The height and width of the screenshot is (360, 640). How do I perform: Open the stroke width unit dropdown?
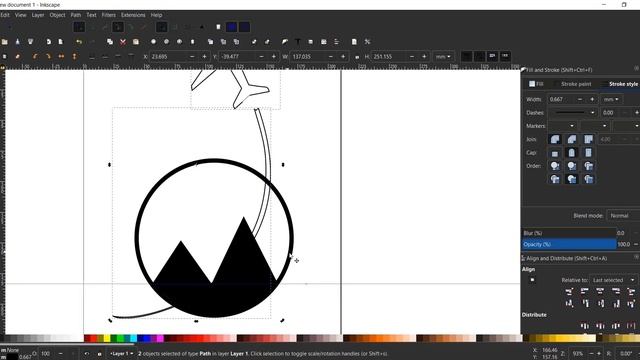(x=611, y=99)
